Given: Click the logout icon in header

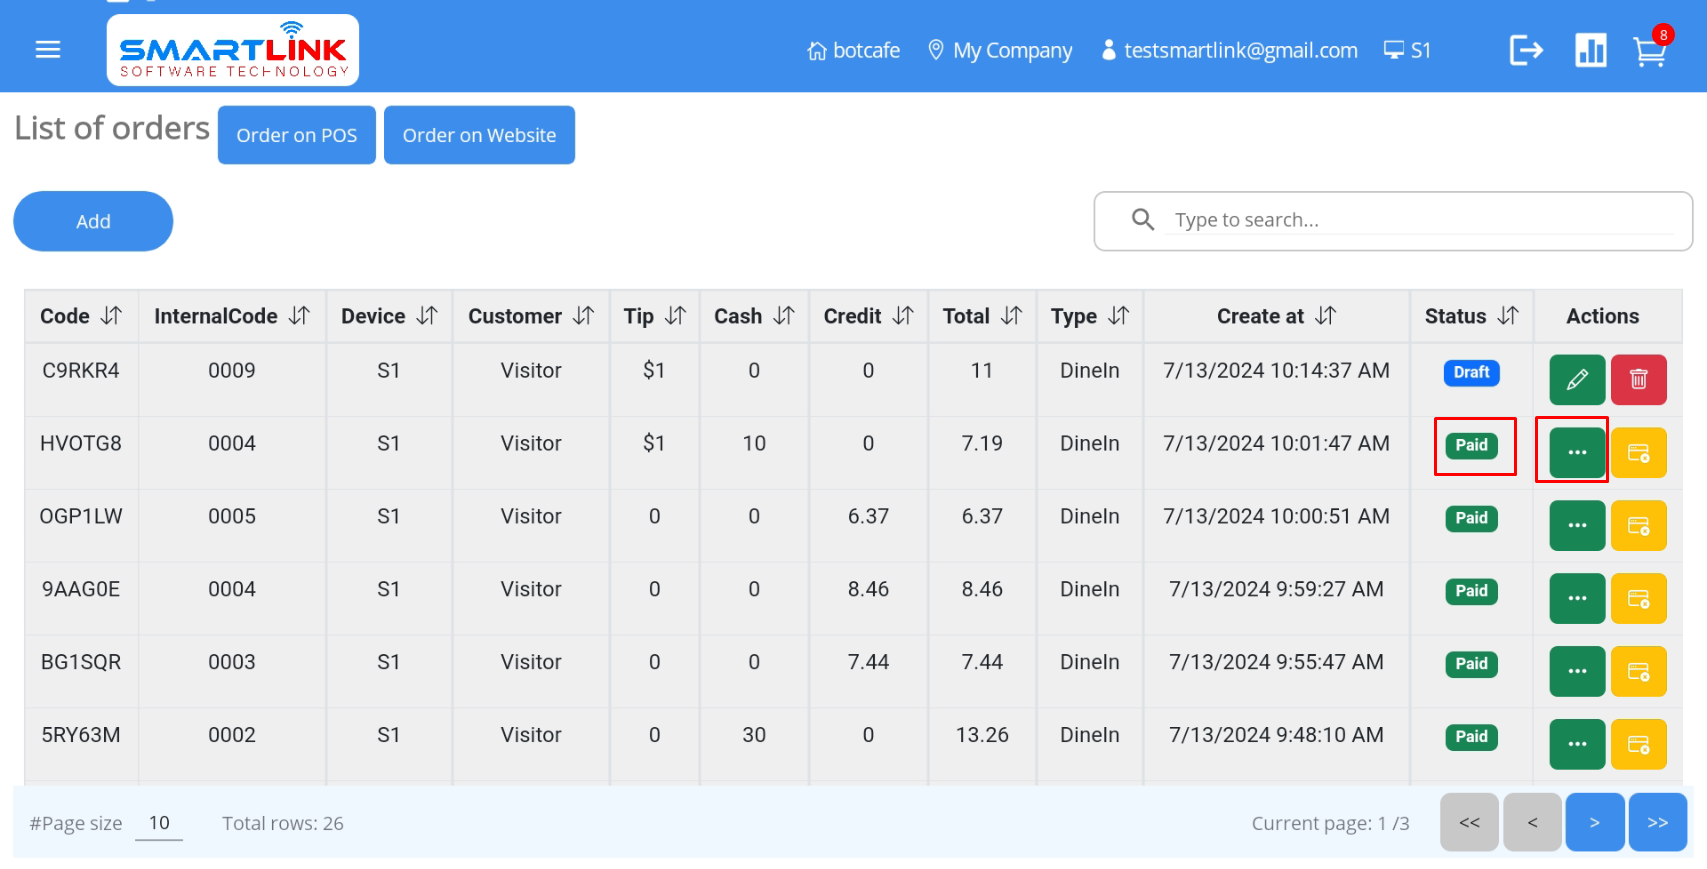Looking at the screenshot, I should tap(1525, 50).
